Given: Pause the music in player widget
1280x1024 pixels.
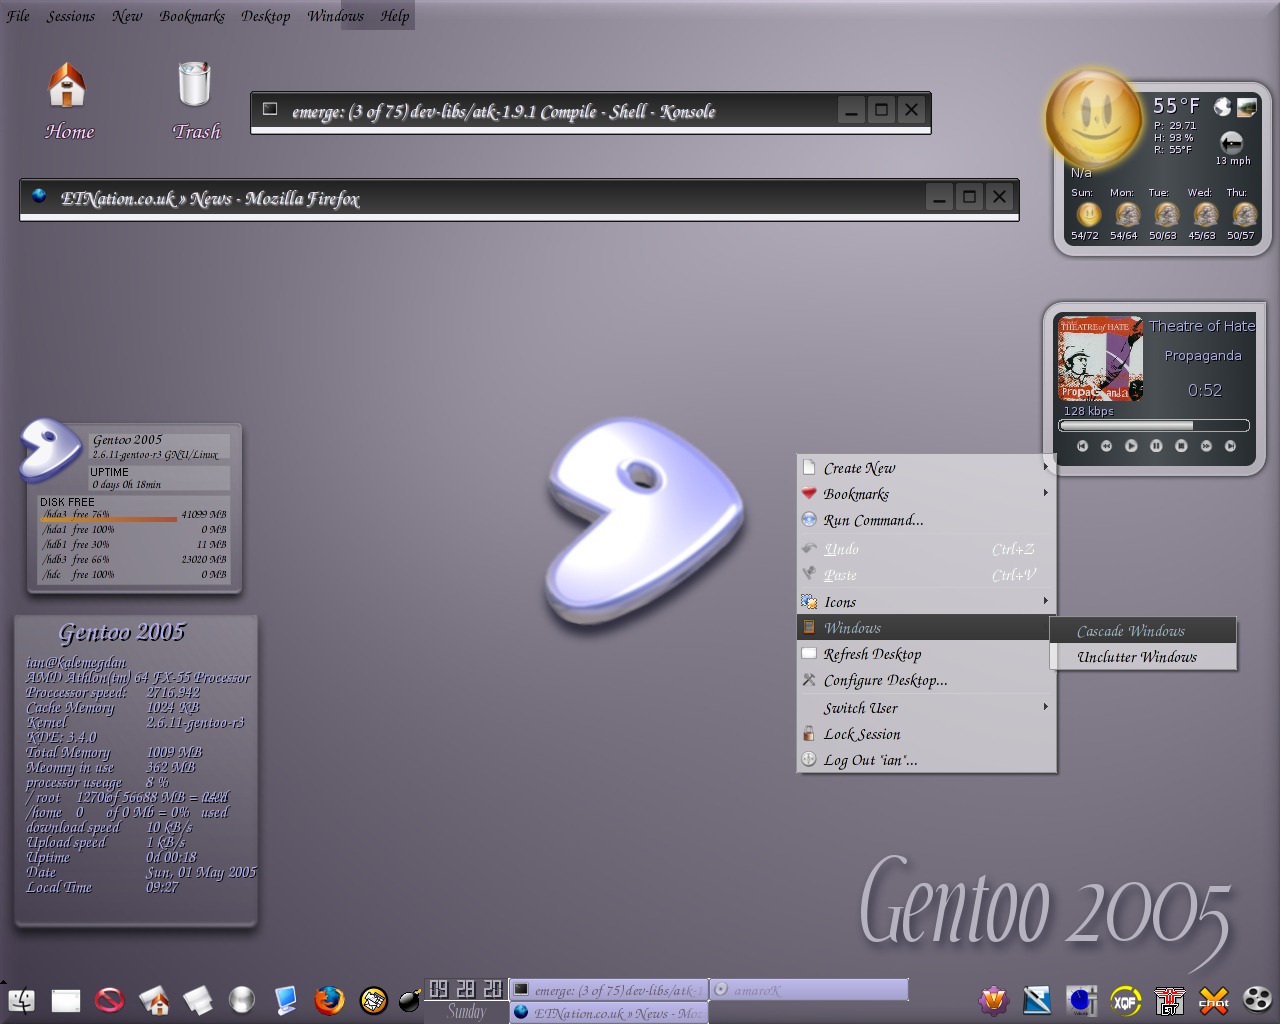Looking at the screenshot, I should [1156, 446].
